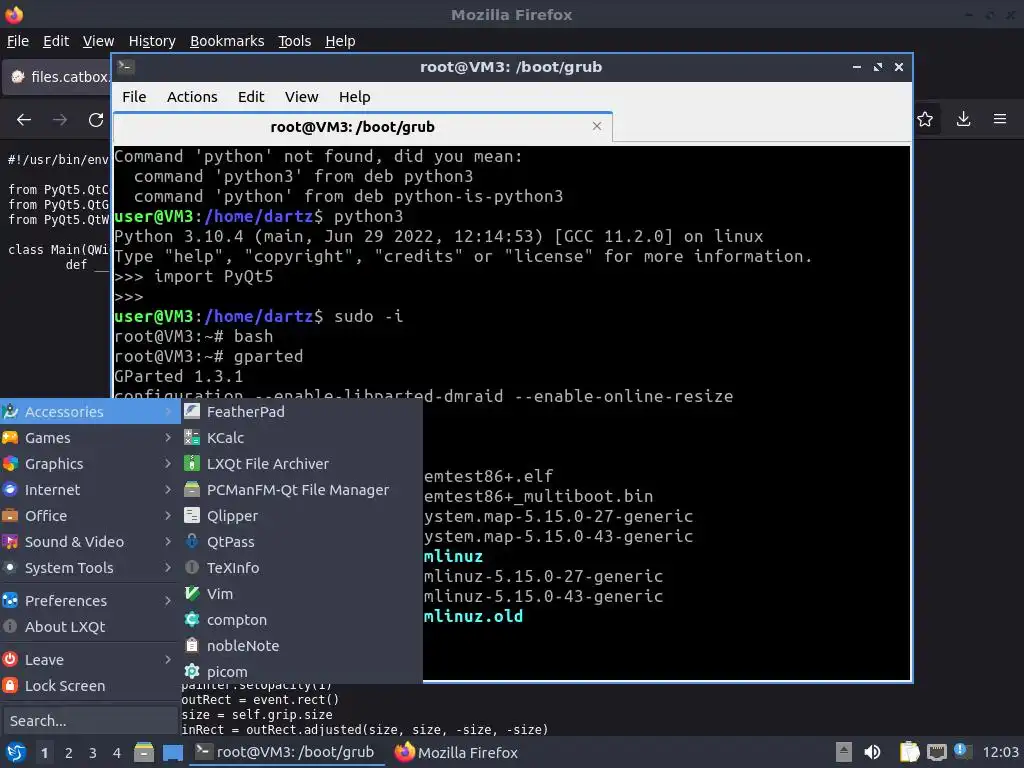The height and width of the screenshot is (768, 1024).
Task: Open Firefox Tools menu
Action: pos(295,41)
